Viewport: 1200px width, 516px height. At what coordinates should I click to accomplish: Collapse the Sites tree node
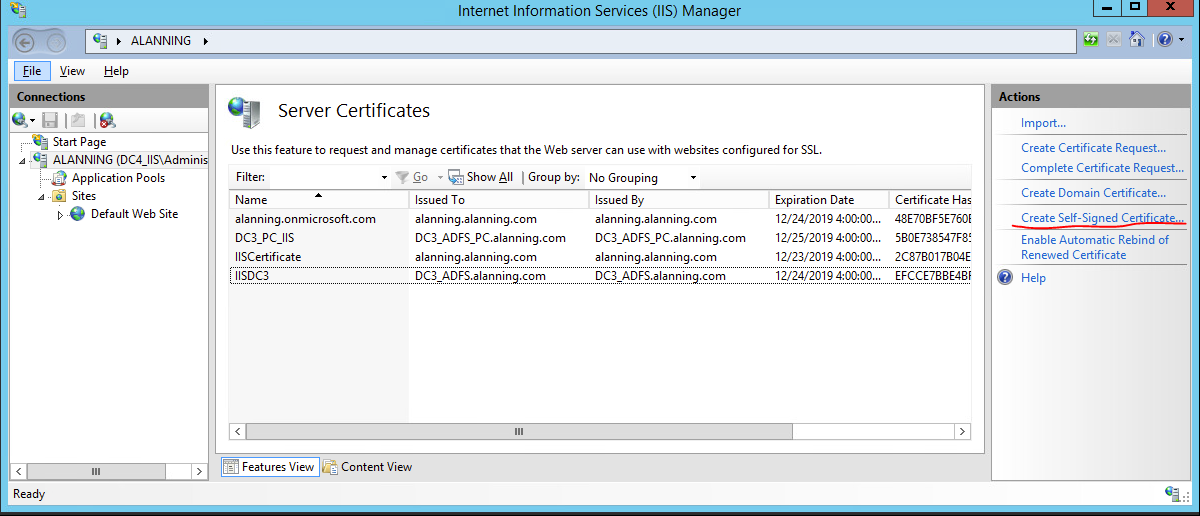pos(42,196)
